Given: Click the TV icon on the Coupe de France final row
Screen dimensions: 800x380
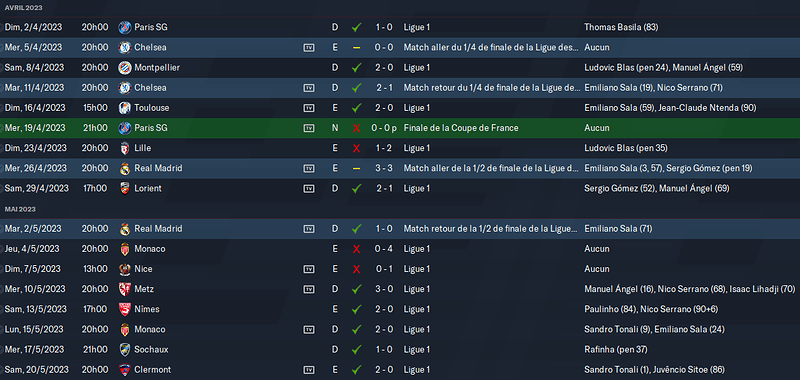Looking at the screenshot, I should 309,128.
